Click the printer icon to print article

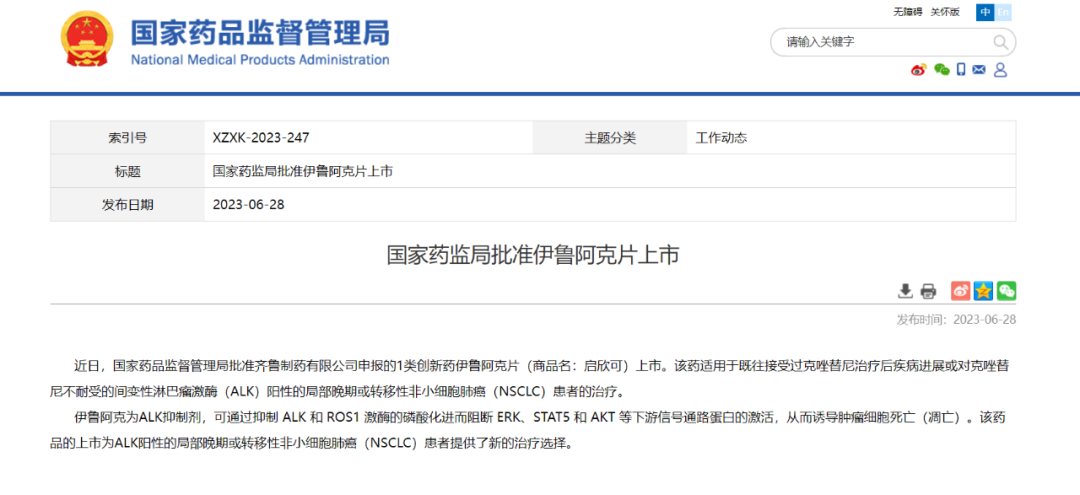click(x=928, y=291)
